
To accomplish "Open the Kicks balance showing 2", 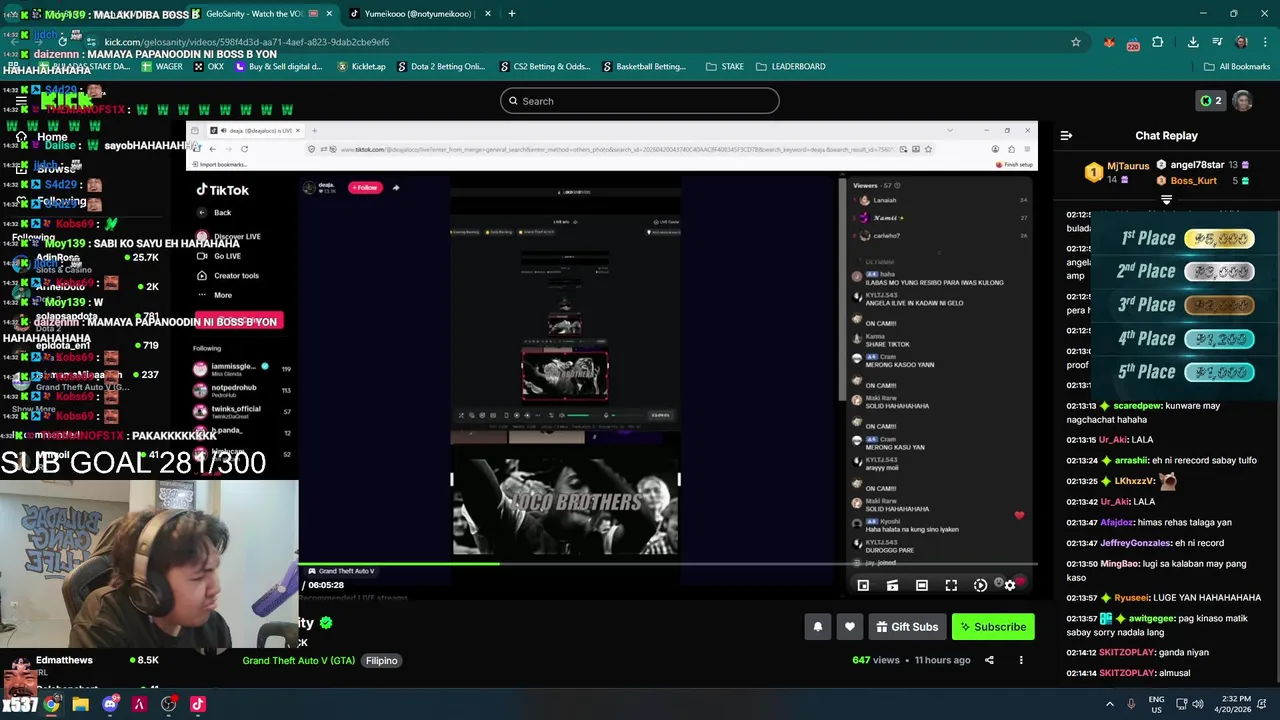I will click(1211, 101).
